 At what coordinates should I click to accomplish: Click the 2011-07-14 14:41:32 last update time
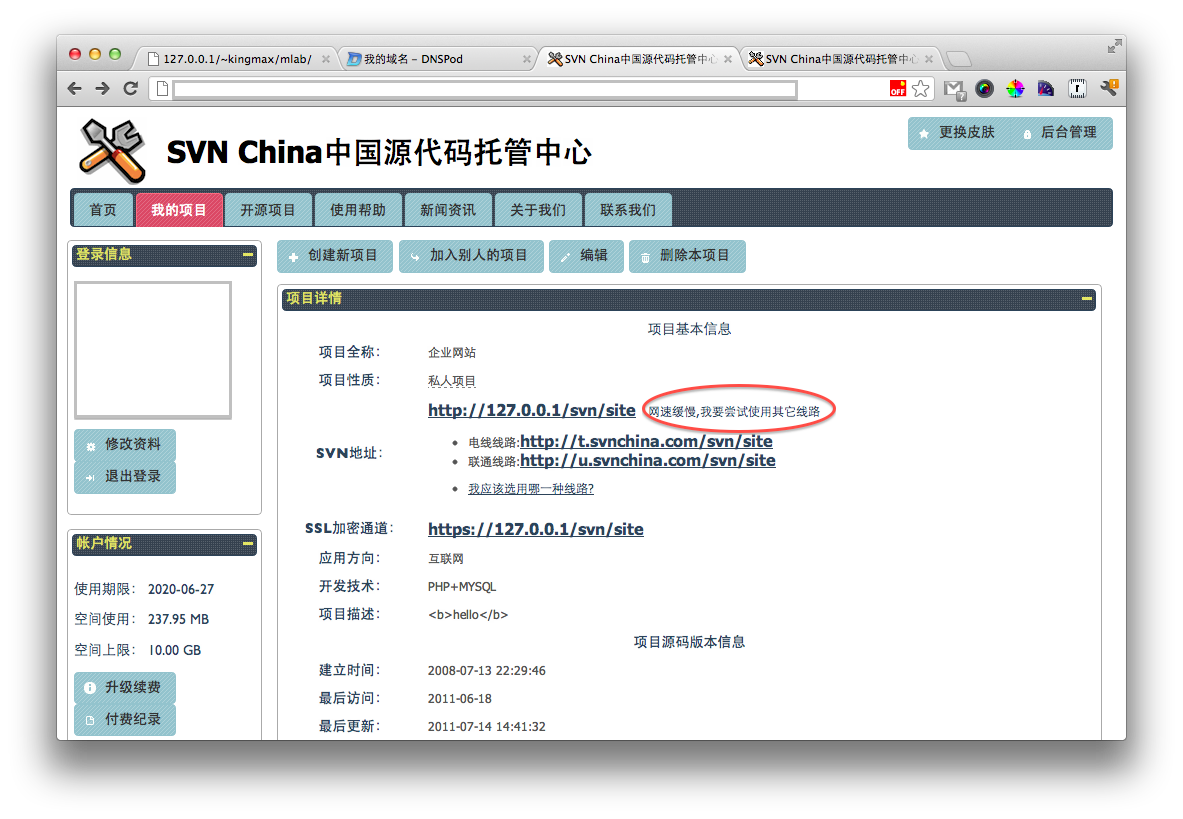coord(486,726)
